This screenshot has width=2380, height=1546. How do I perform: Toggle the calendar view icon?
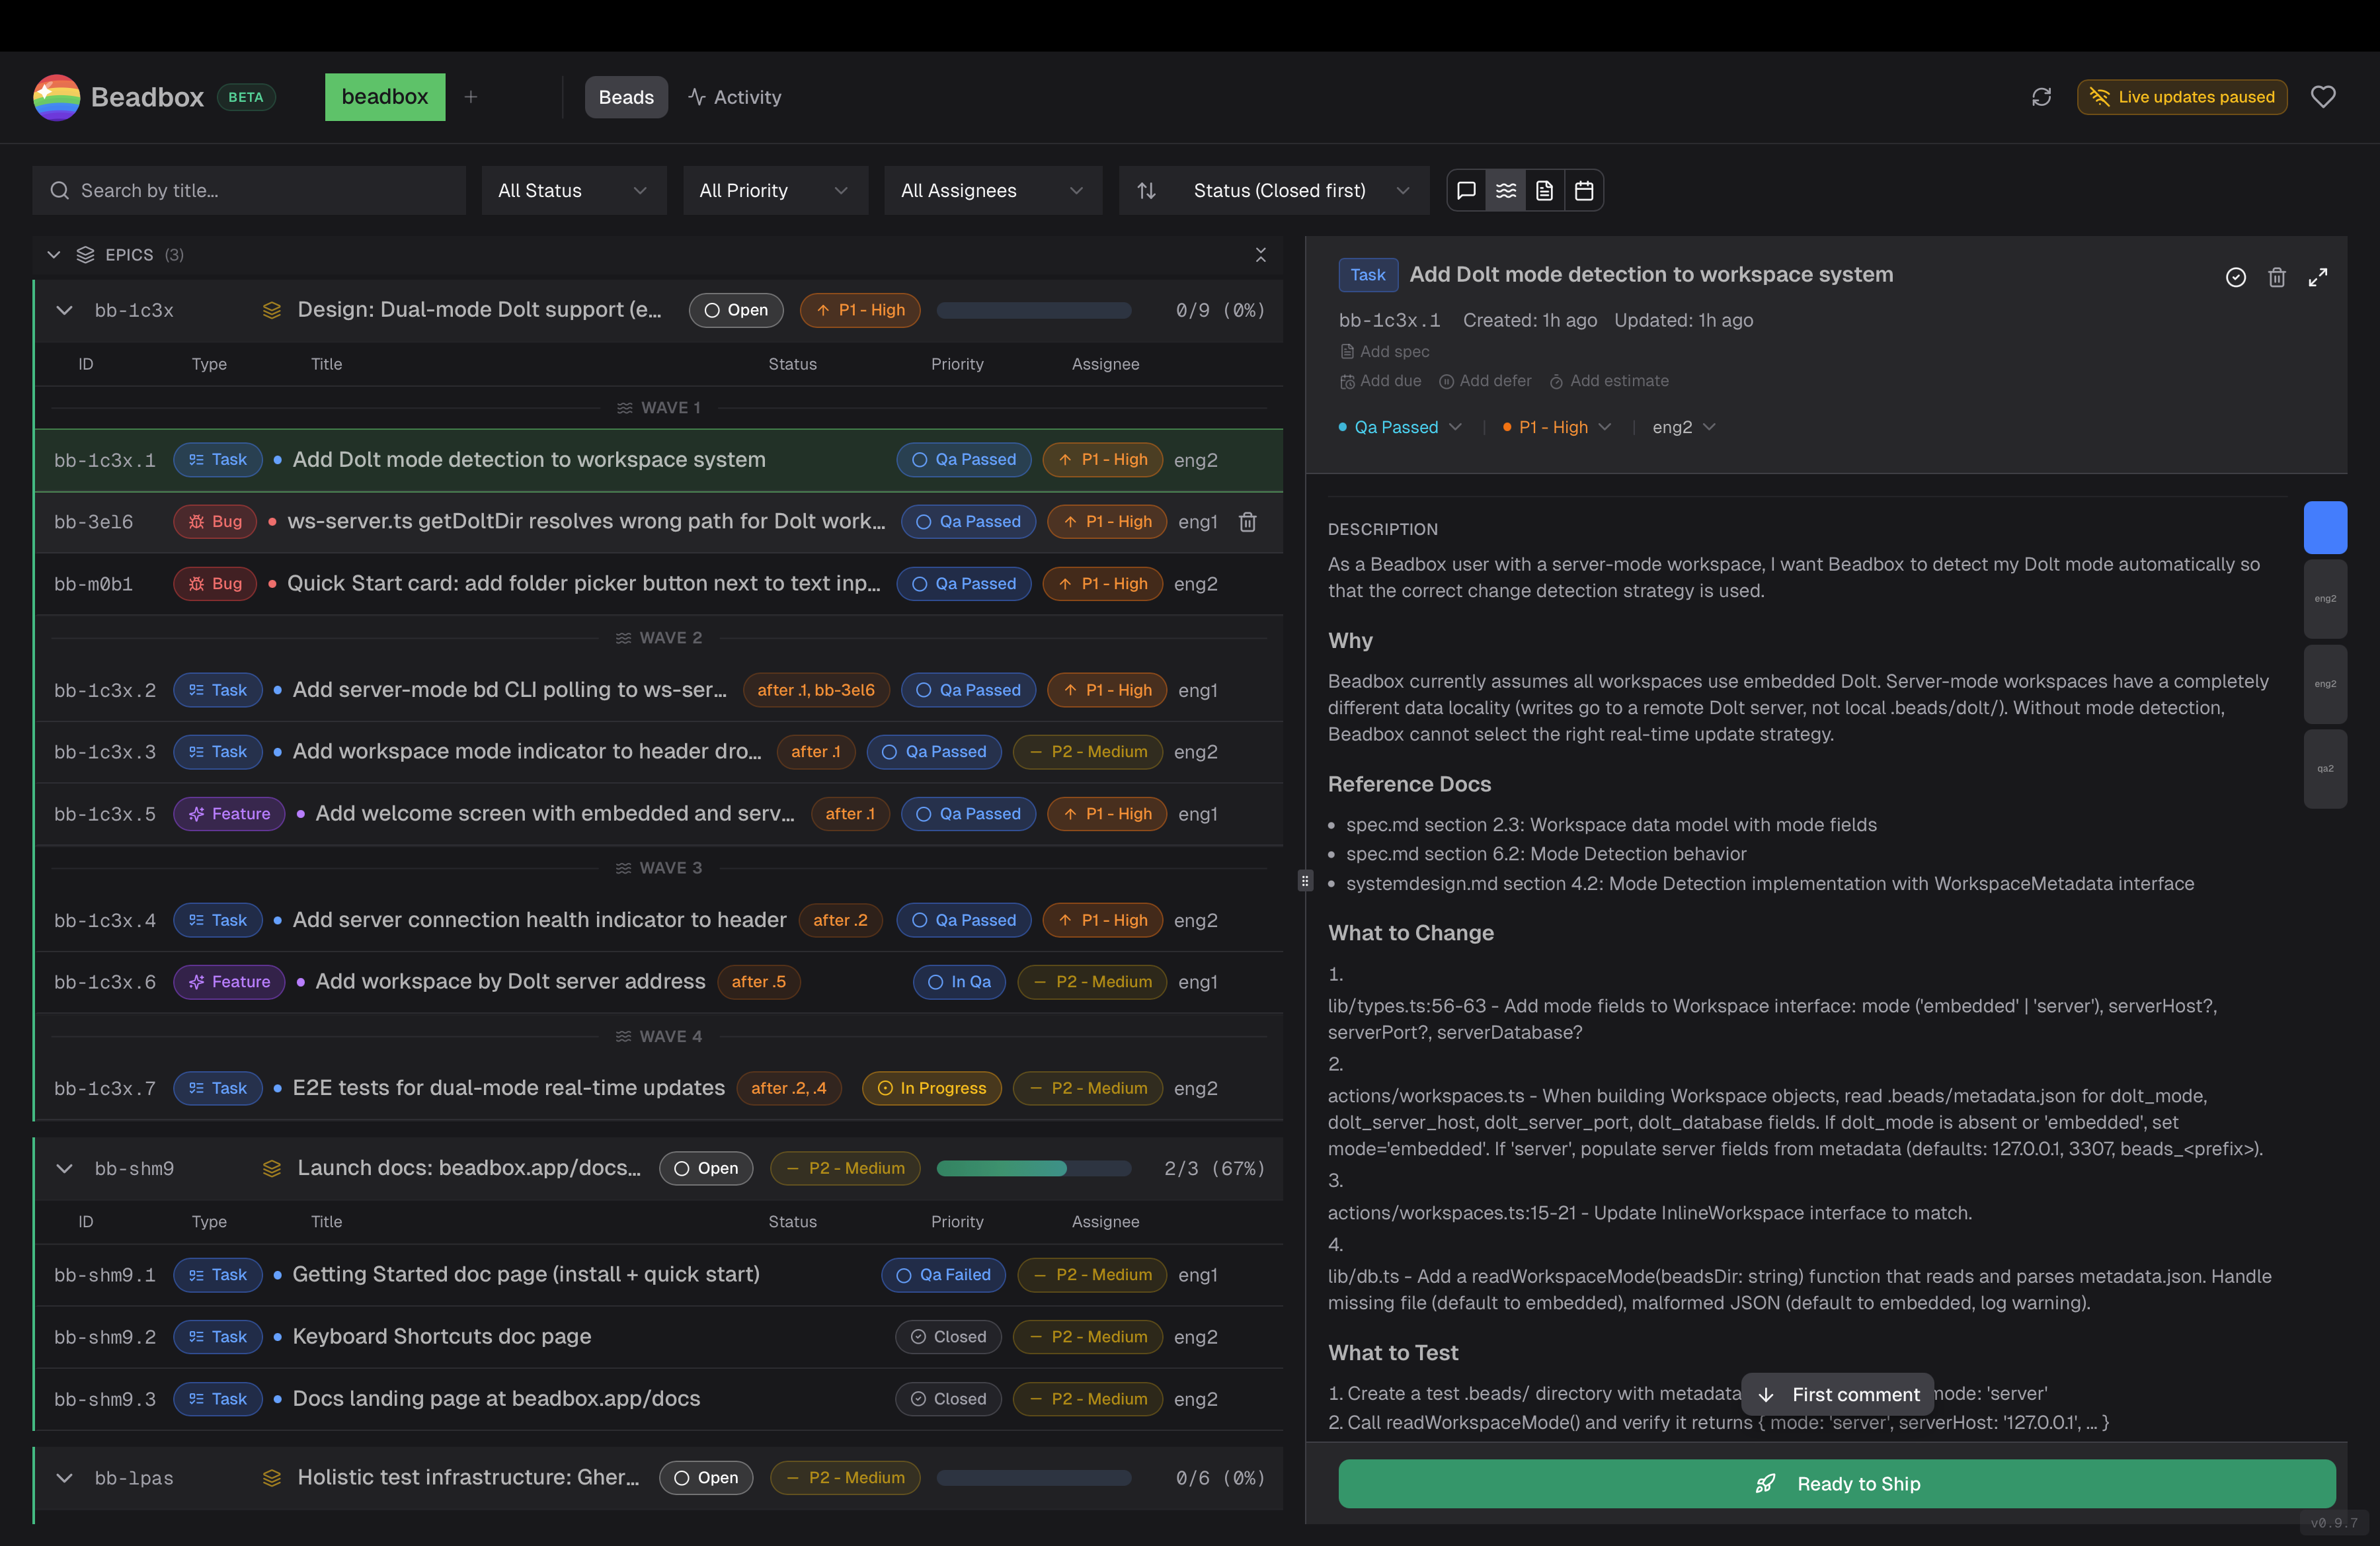point(1584,190)
